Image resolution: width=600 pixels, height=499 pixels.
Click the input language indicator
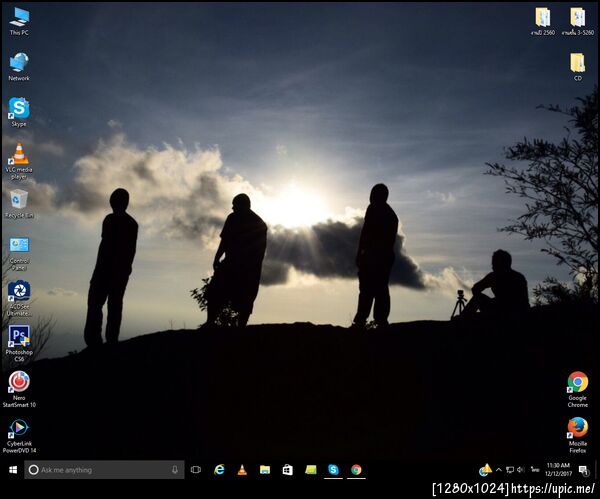point(535,470)
